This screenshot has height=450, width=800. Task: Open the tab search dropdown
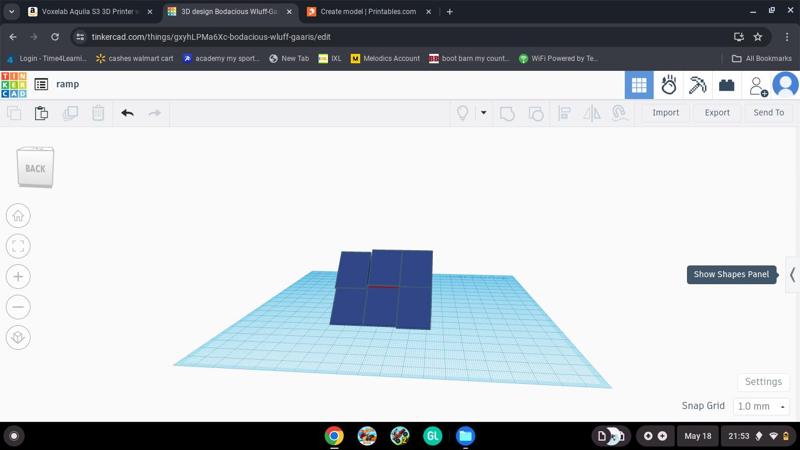click(11, 11)
